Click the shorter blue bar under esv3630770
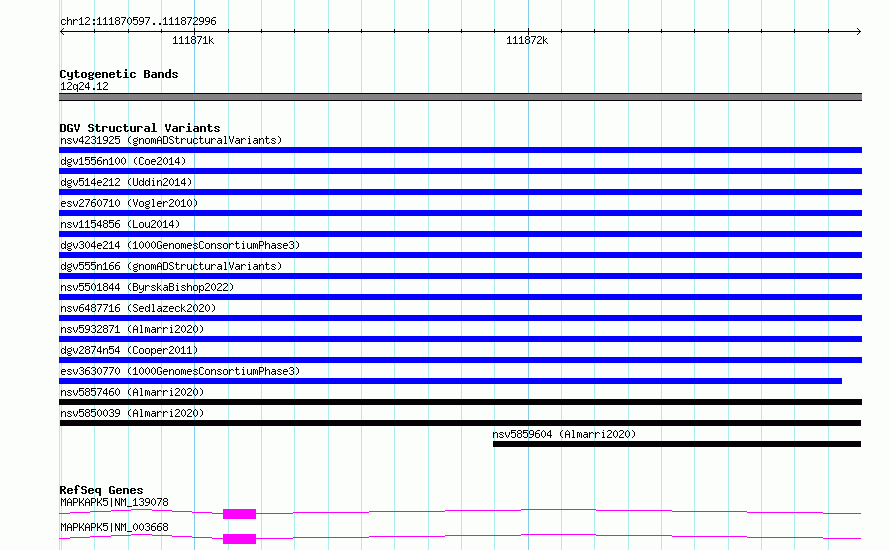This screenshot has height=550, width=890. pos(450,381)
